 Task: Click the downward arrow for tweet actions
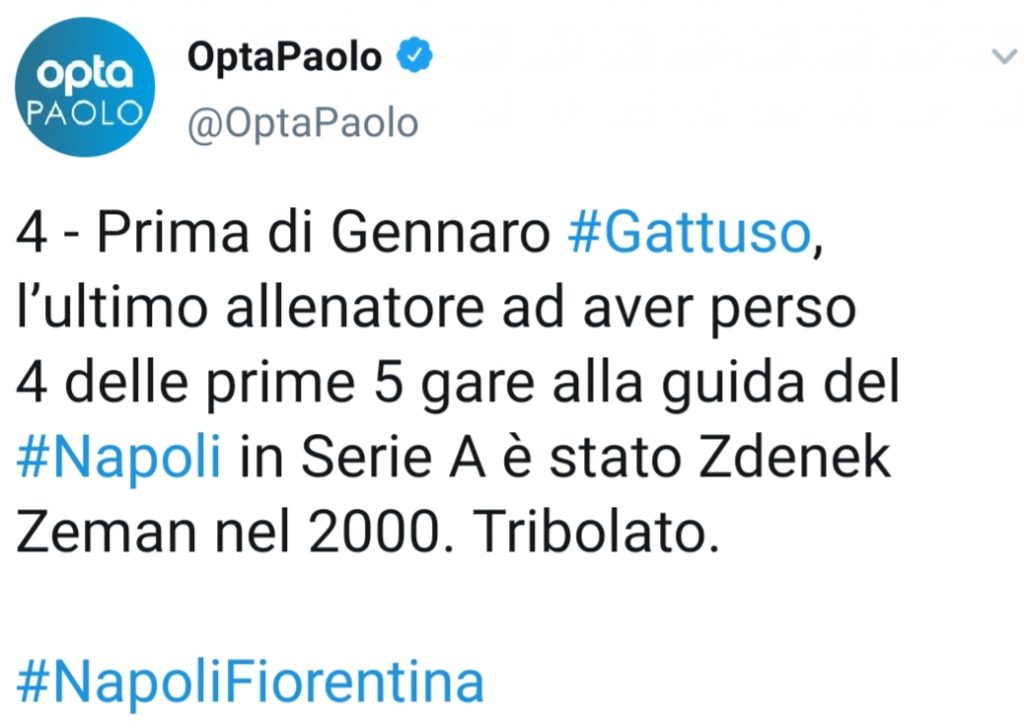(x=1005, y=57)
